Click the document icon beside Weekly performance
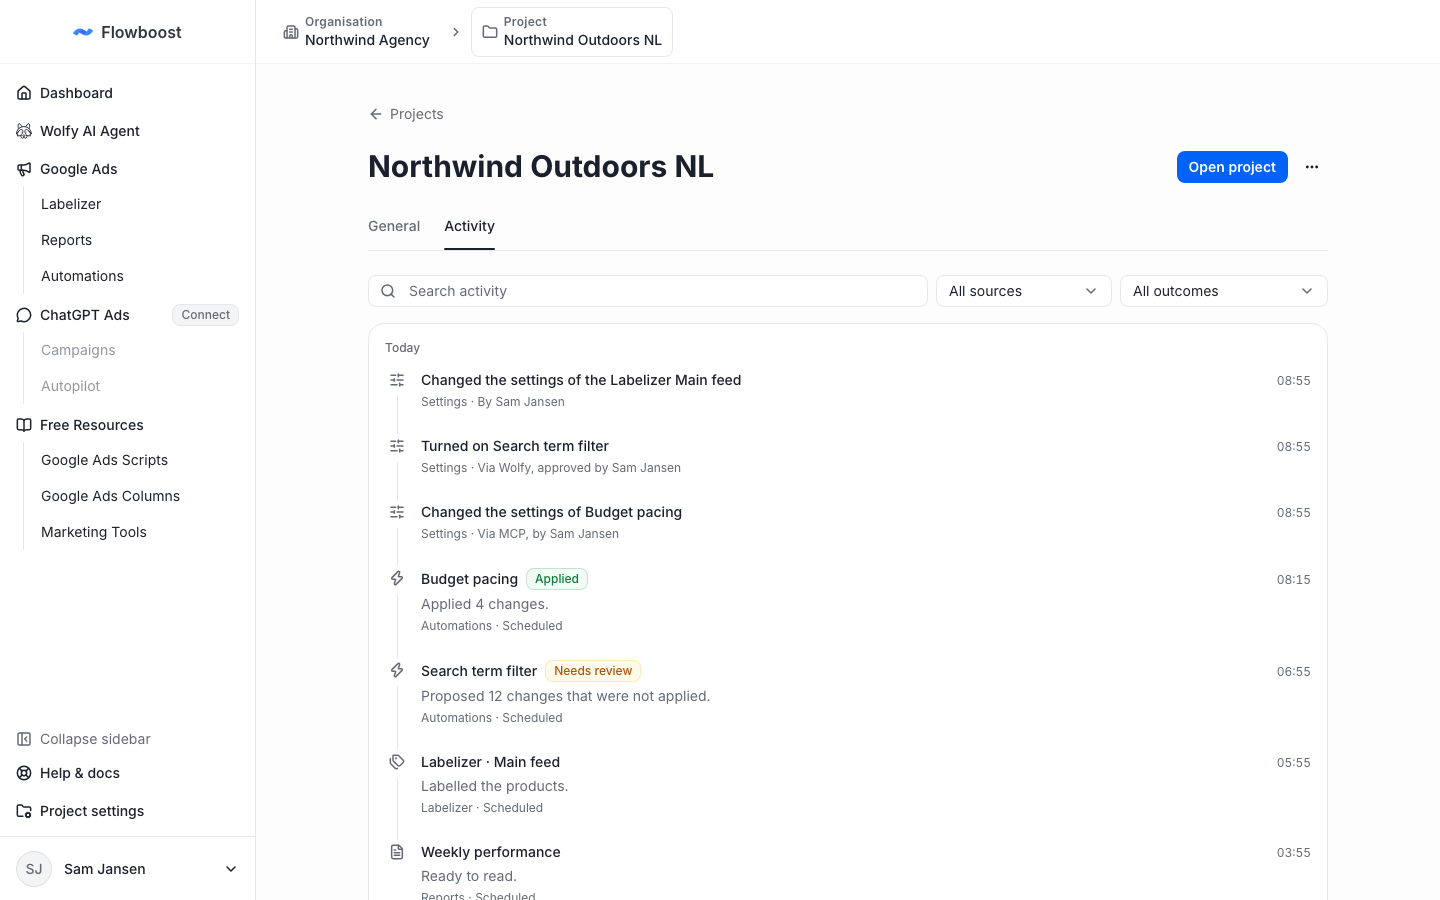This screenshot has height=900, width=1440. point(397,852)
